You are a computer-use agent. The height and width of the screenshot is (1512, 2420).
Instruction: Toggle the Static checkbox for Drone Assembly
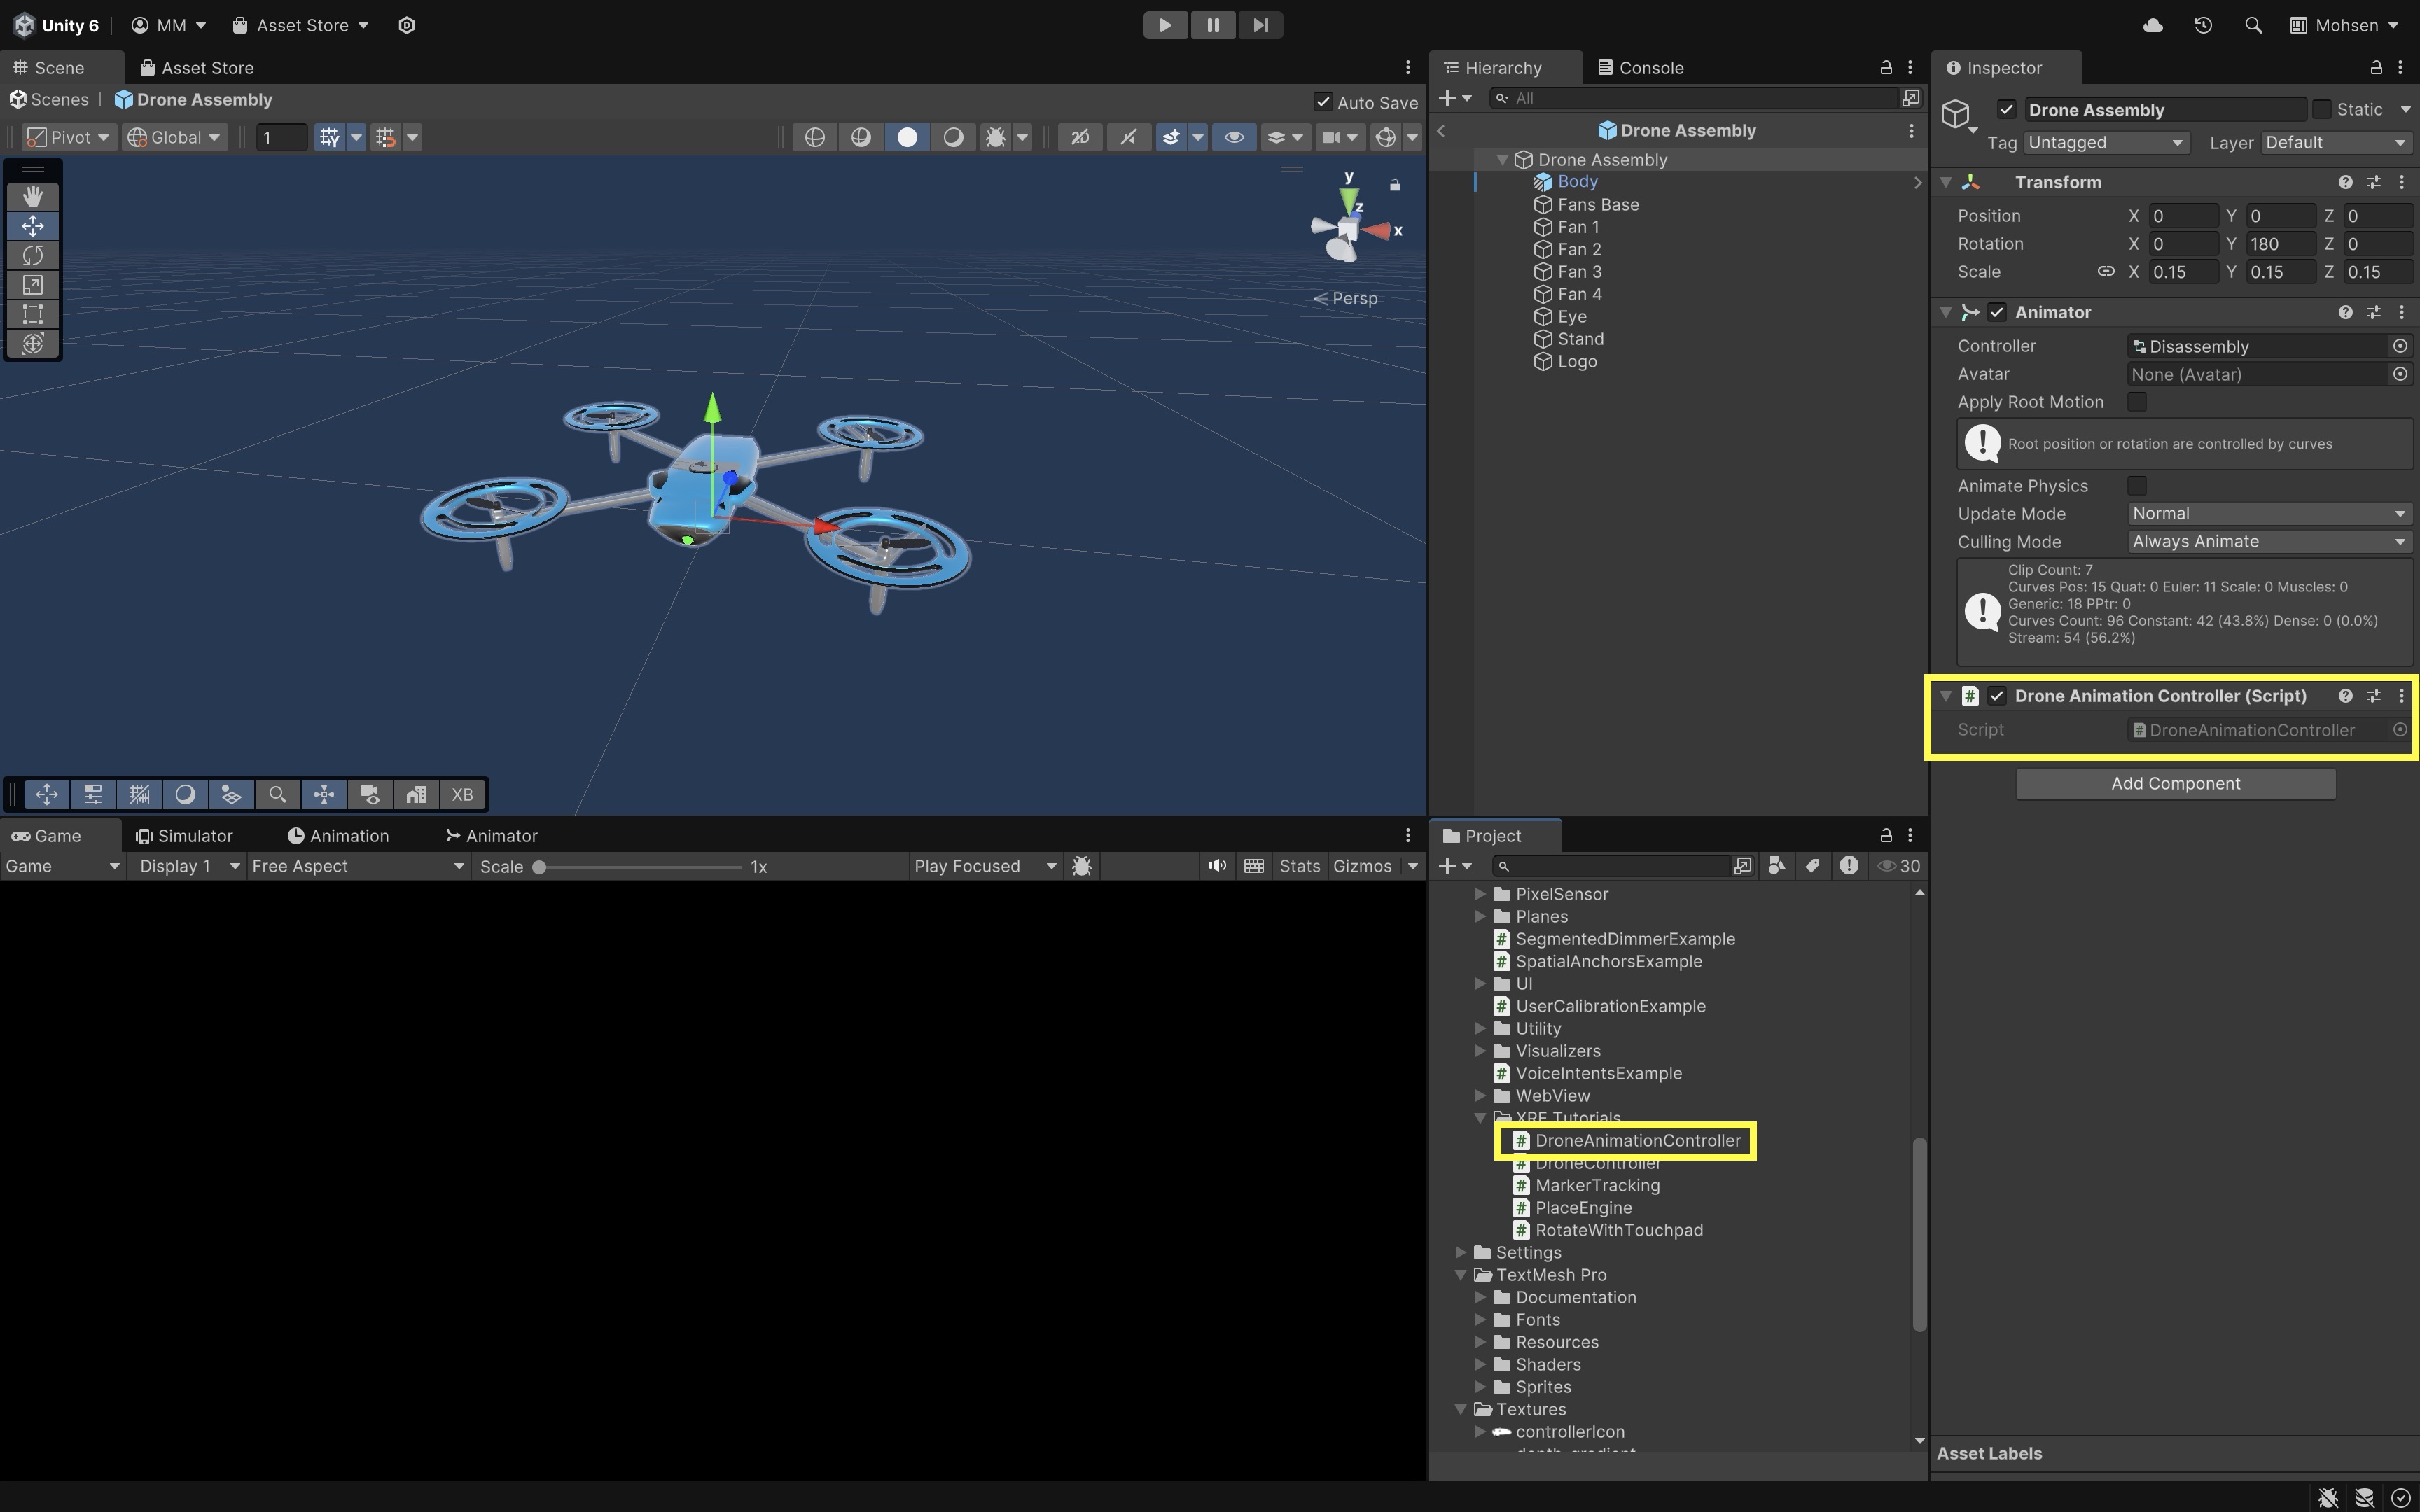[x=2322, y=109]
